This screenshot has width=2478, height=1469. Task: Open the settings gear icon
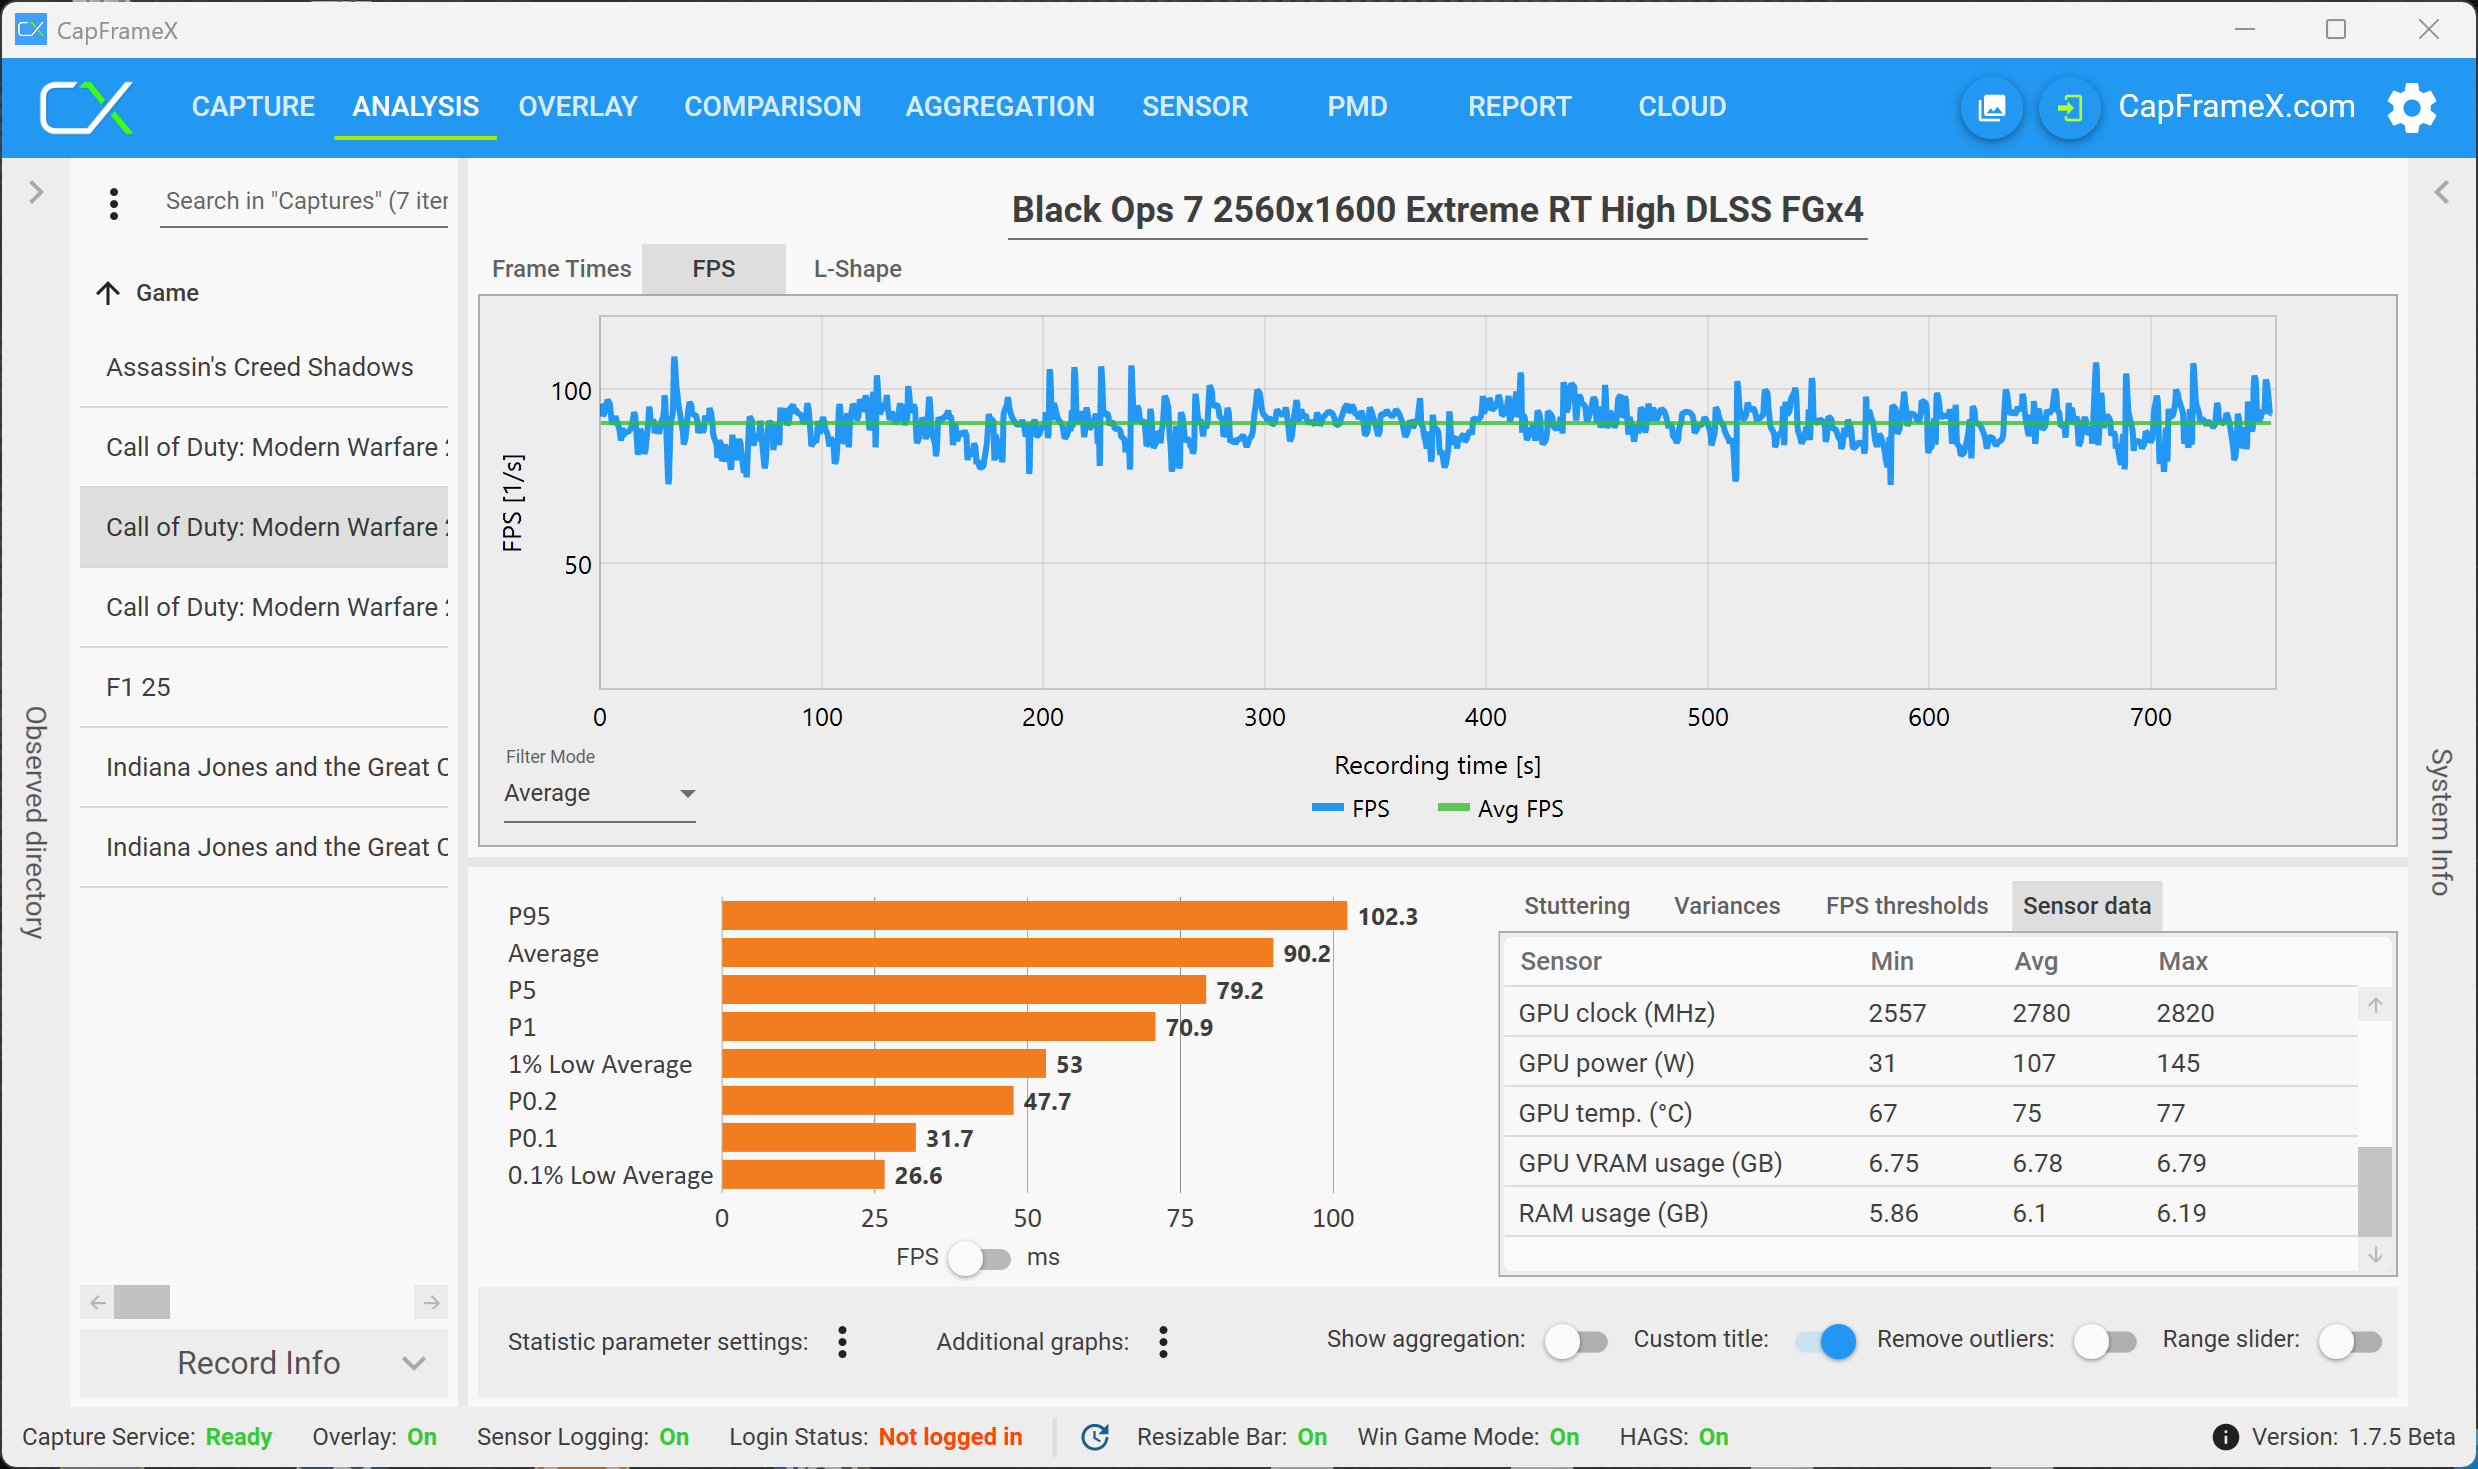pyautogui.click(x=2411, y=107)
